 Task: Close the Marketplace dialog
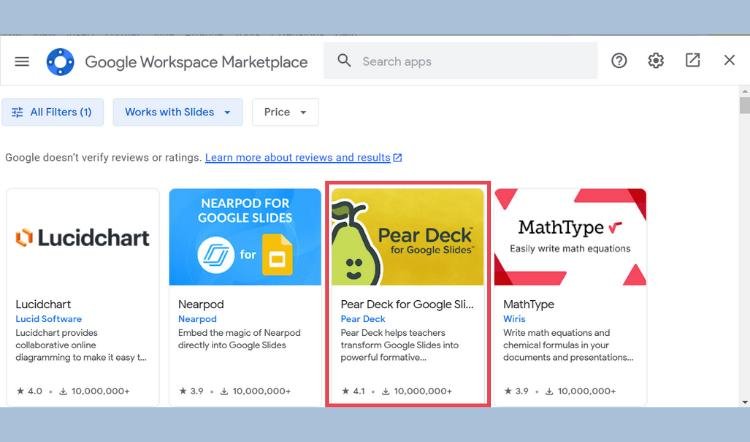tap(729, 60)
